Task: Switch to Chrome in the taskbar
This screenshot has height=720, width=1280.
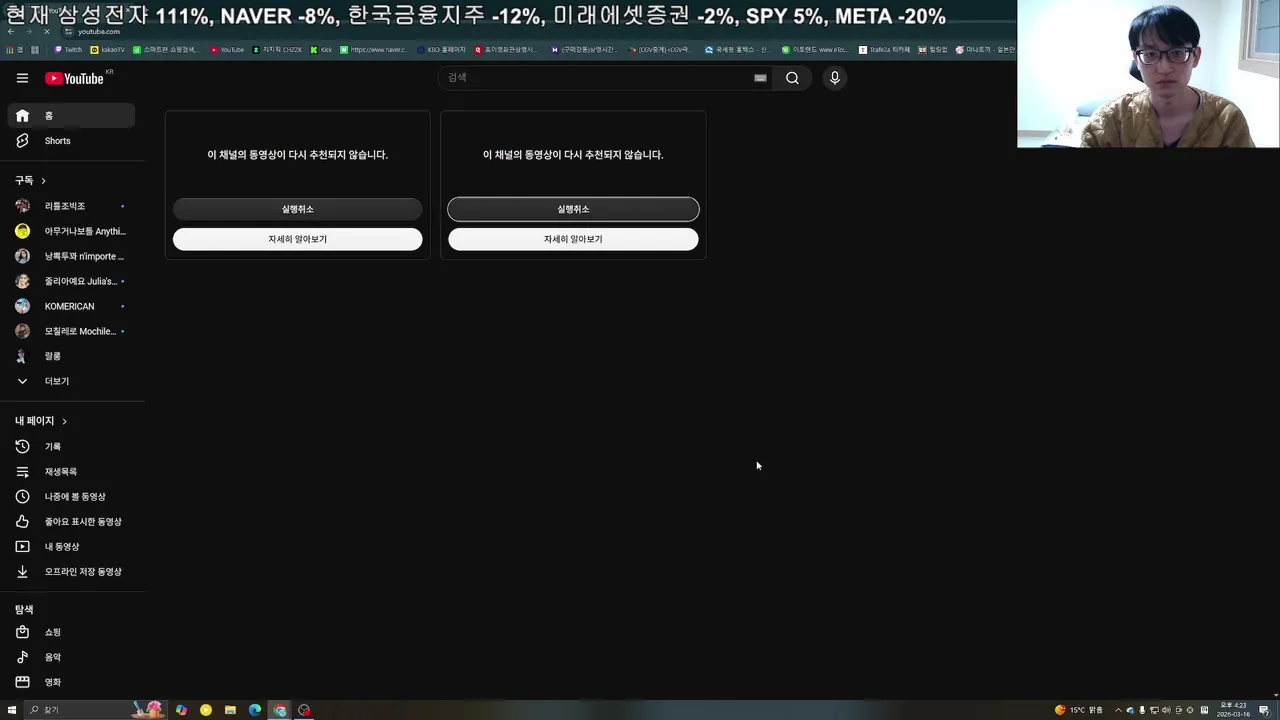Action: click(280, 710)
